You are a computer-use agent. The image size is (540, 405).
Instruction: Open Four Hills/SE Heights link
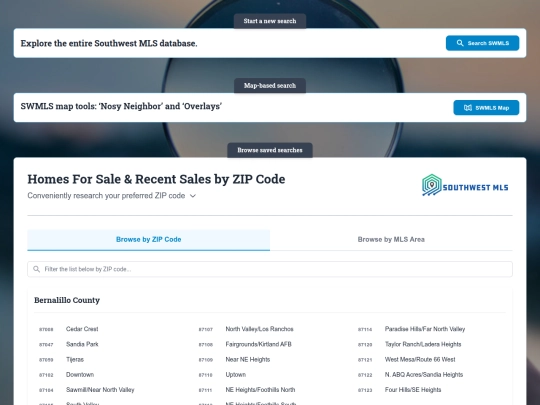click(x=413, y=390)
